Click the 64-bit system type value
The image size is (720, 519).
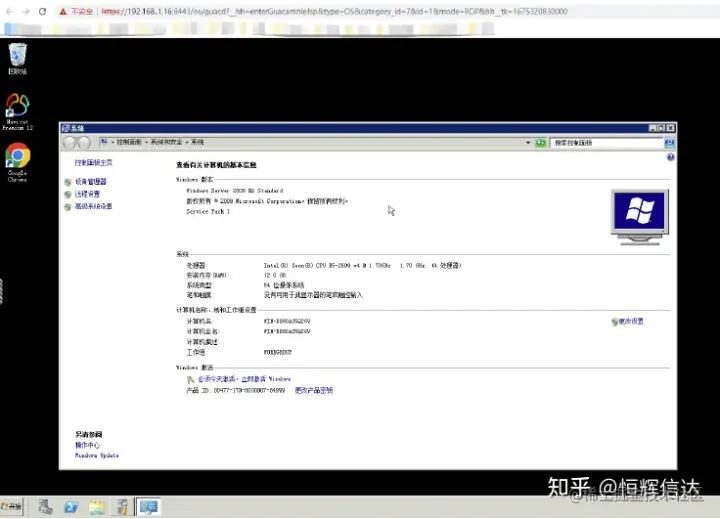coord(283,285)
